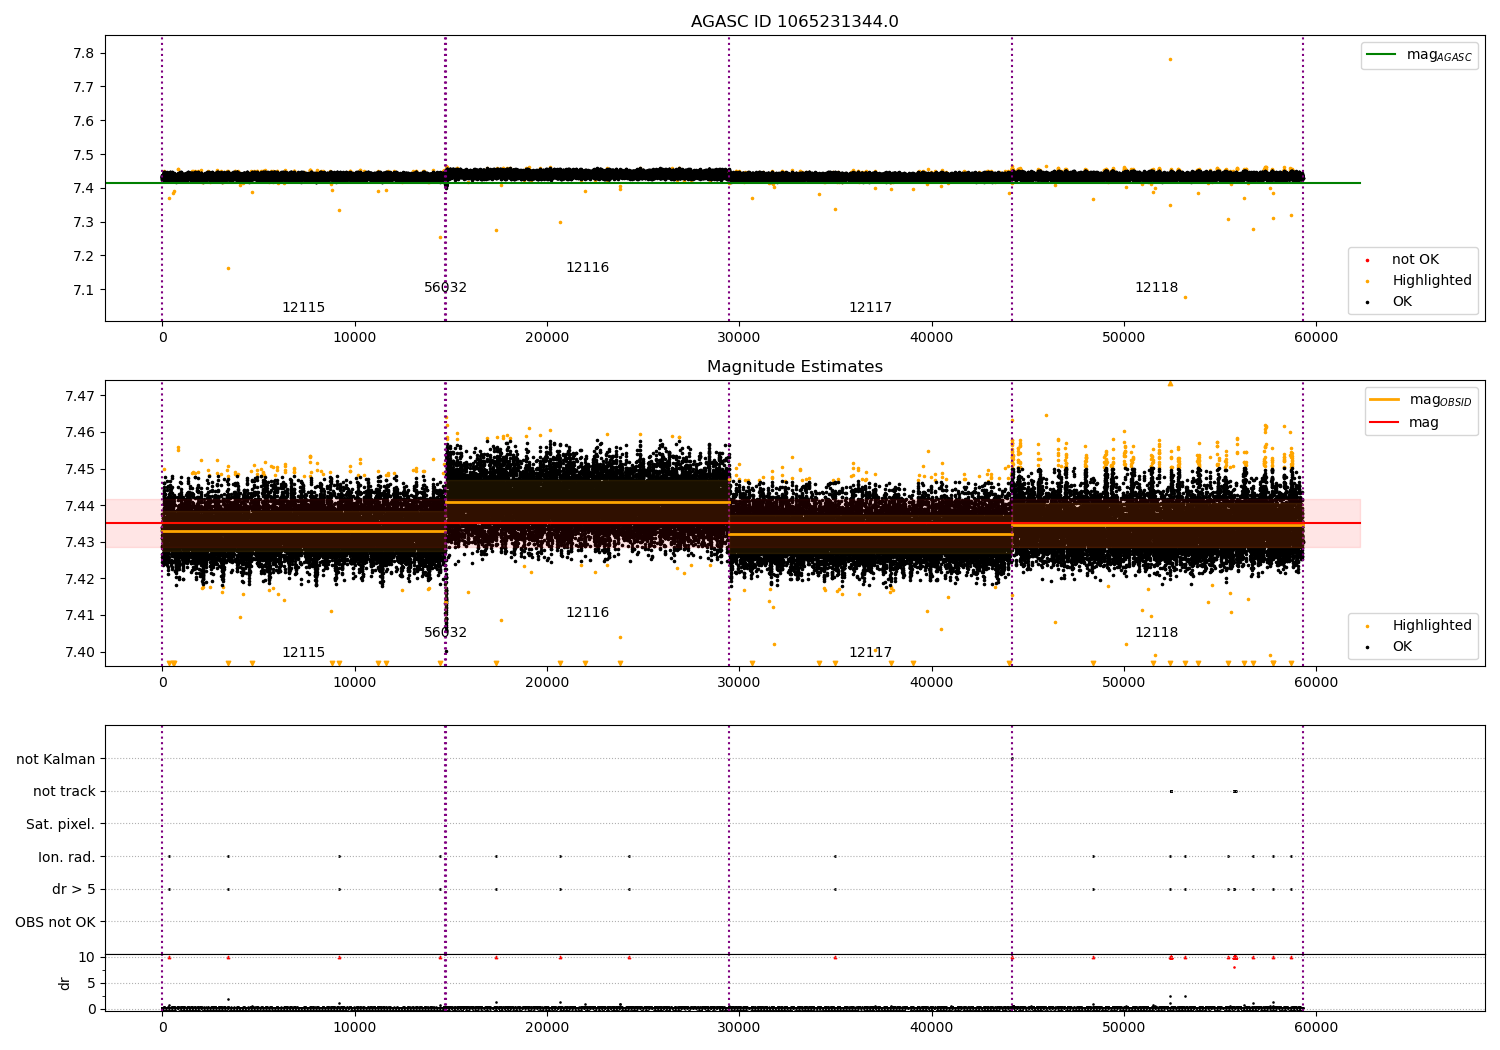Click 12118 label in Magnitude Estimates plot

pos(1156,632)
